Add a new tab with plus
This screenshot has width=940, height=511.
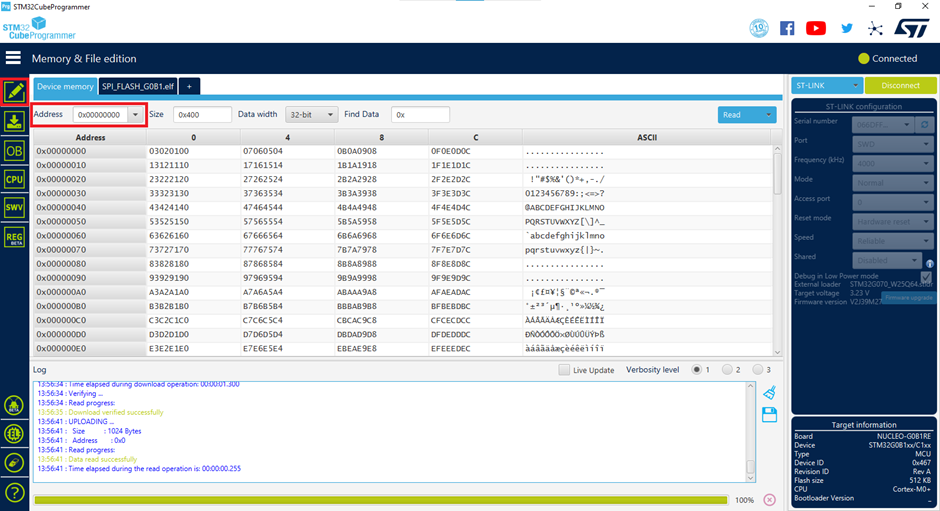[x=189, y=86]
